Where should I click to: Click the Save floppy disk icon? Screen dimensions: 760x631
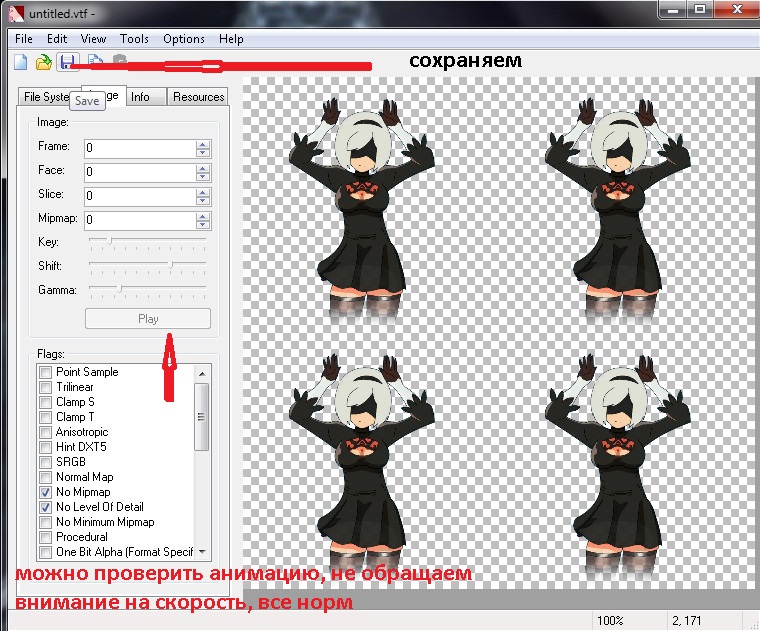(x=67, y=63)
